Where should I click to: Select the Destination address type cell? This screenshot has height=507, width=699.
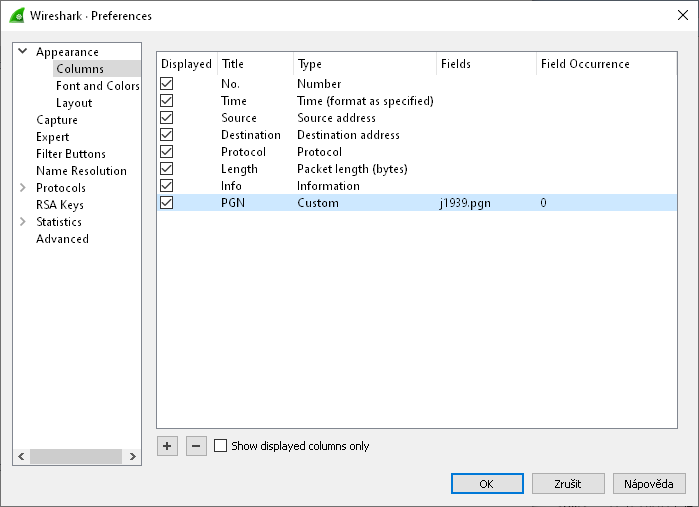(348, 135)
